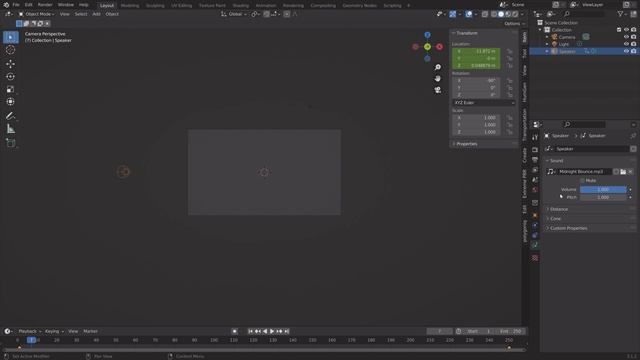Toggle camera view with camera icon
This screenshot has height=360, width=640.
click(x=438, y=90)
